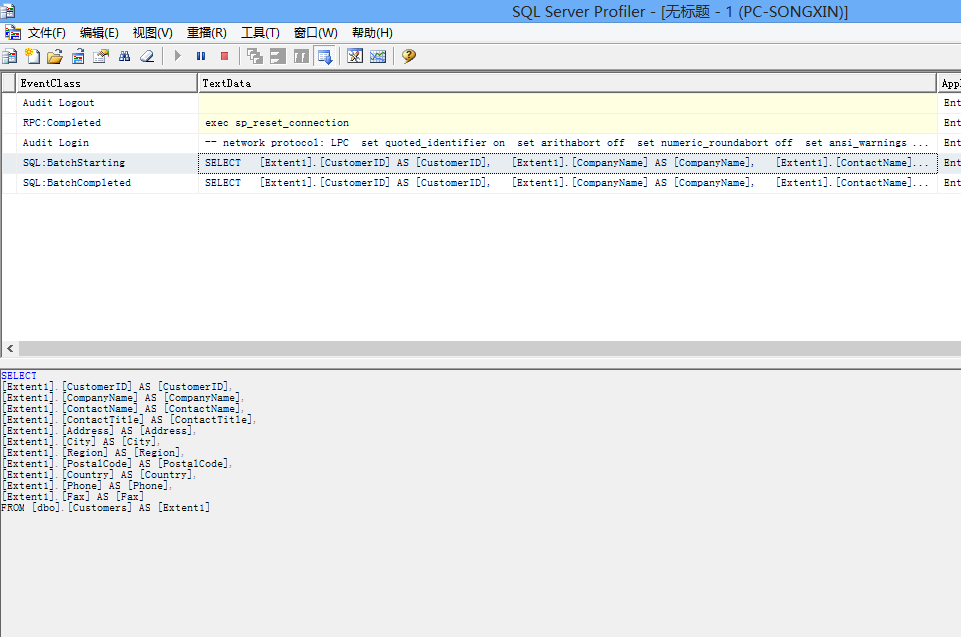
Task: Open the 重播(R) menu
Action: [207, 33]
